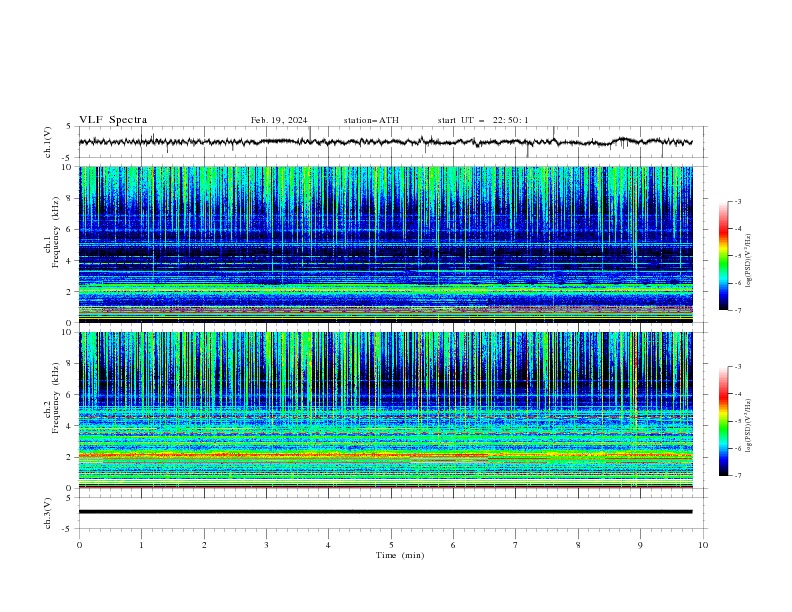Select ch.1 "Frequency (kHz)" axis label
Screen dimensions: 792x612
click(55, 232)
